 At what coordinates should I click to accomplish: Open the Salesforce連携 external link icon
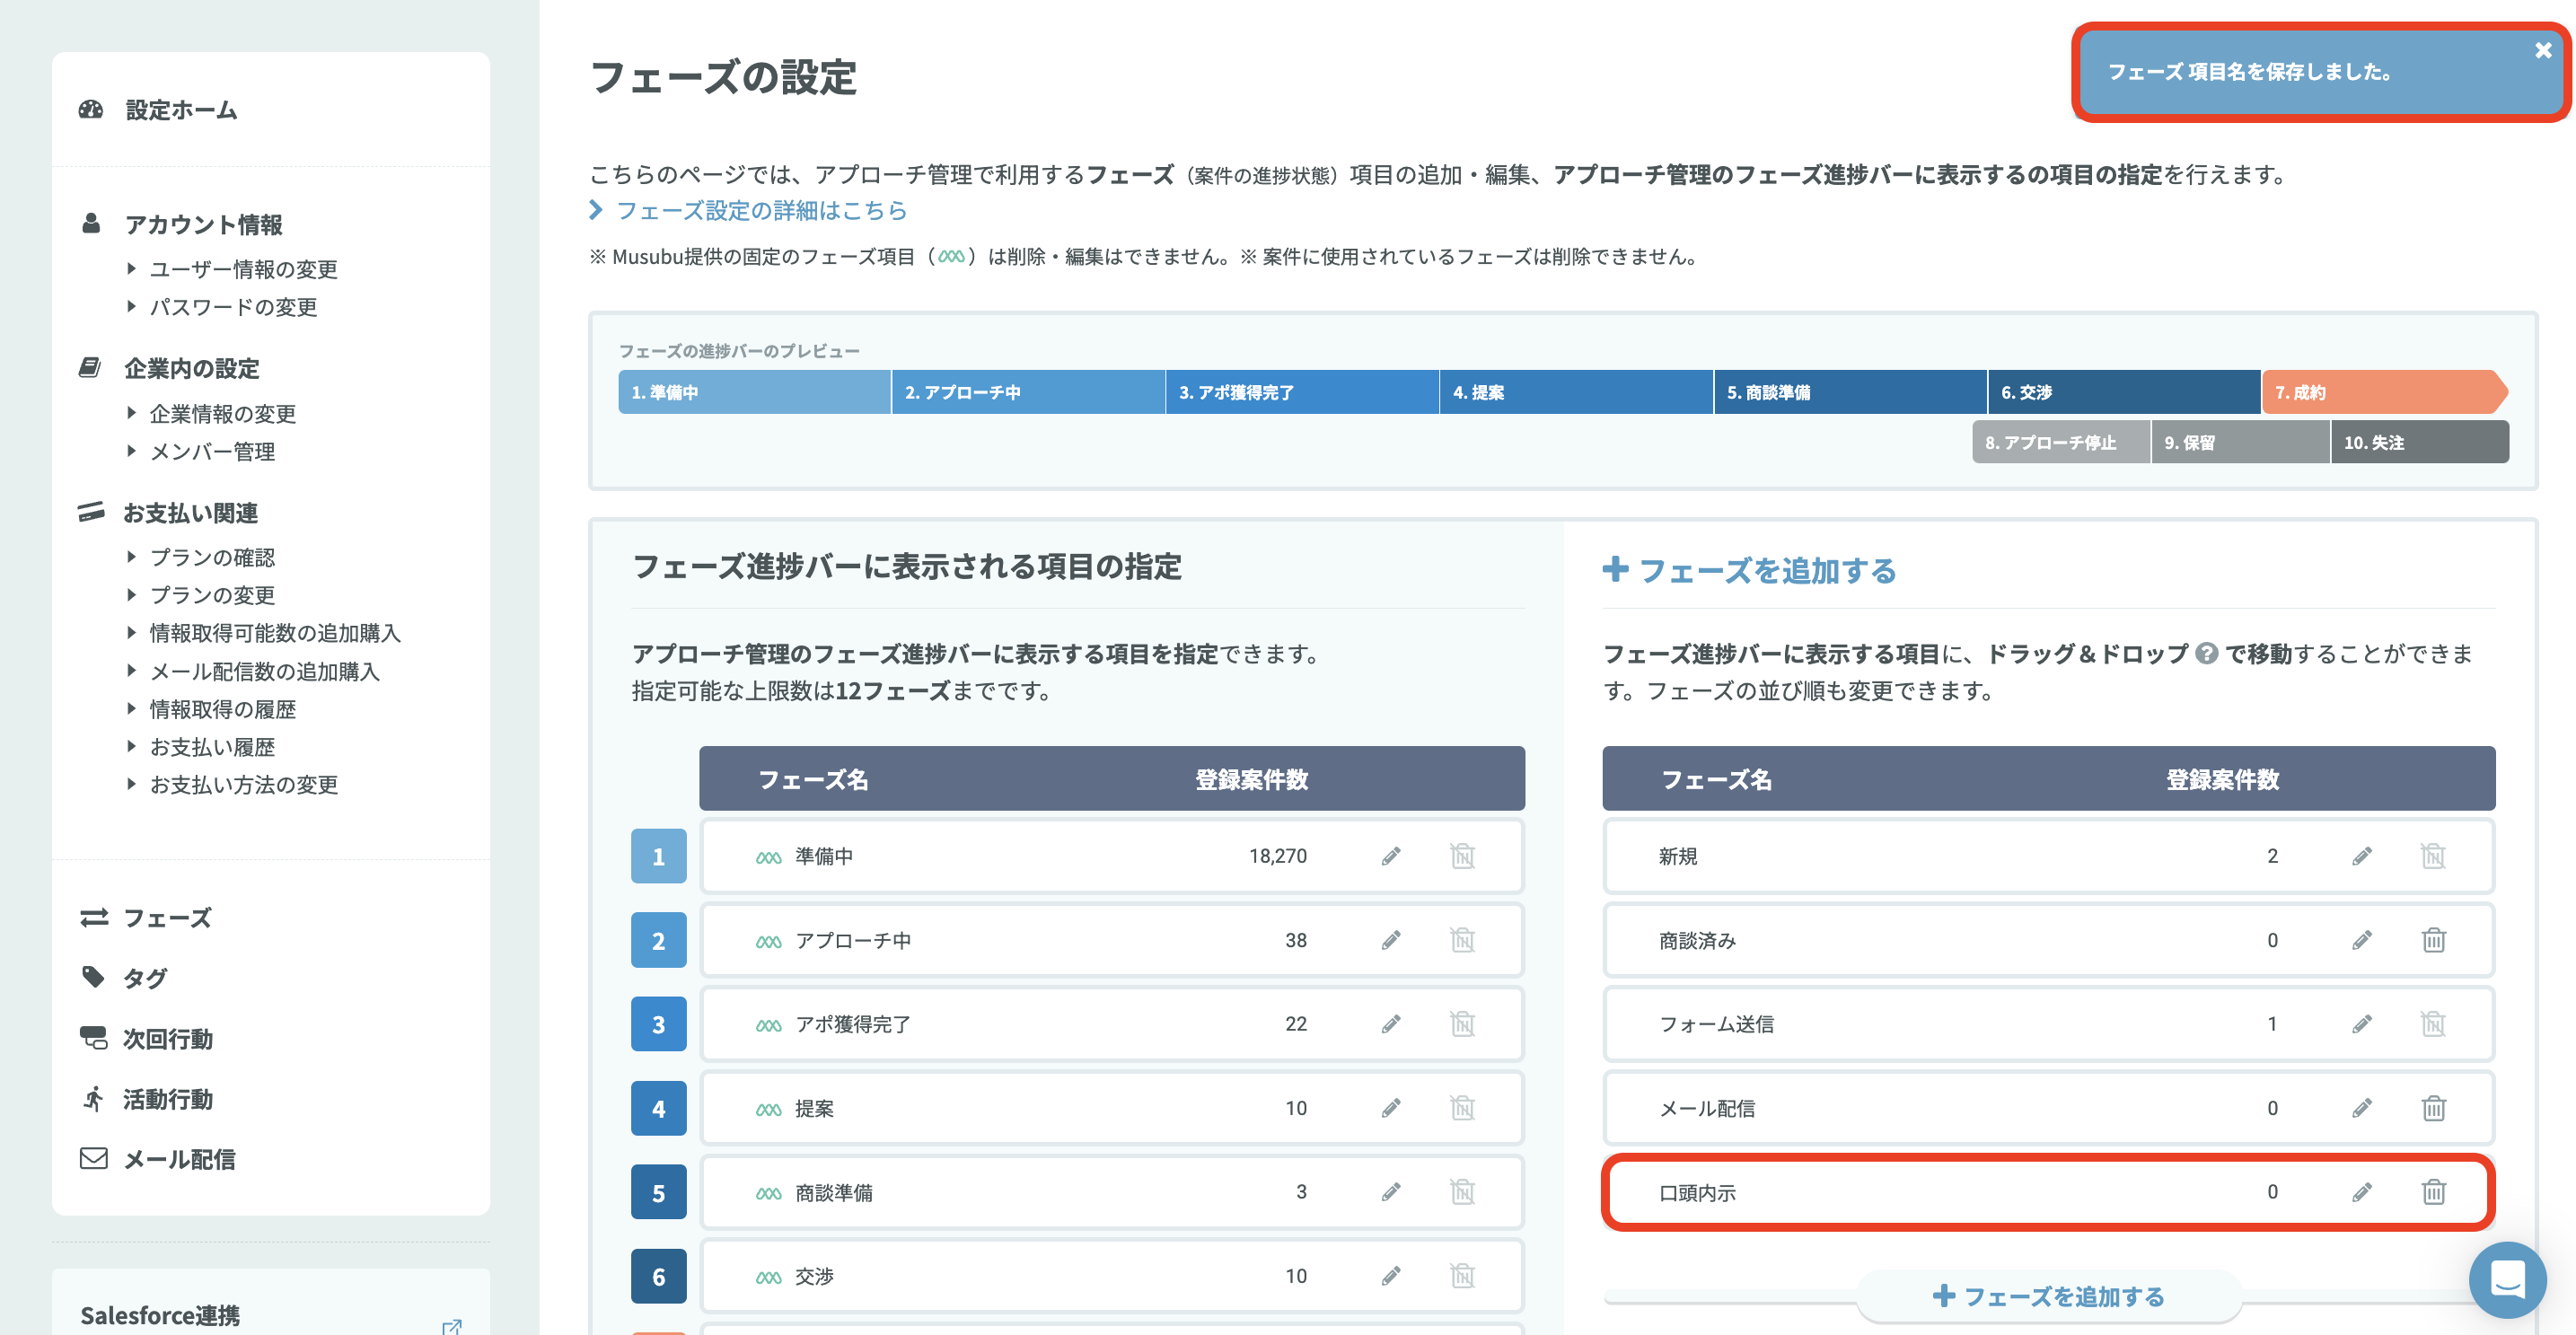tap(452, 1326)
